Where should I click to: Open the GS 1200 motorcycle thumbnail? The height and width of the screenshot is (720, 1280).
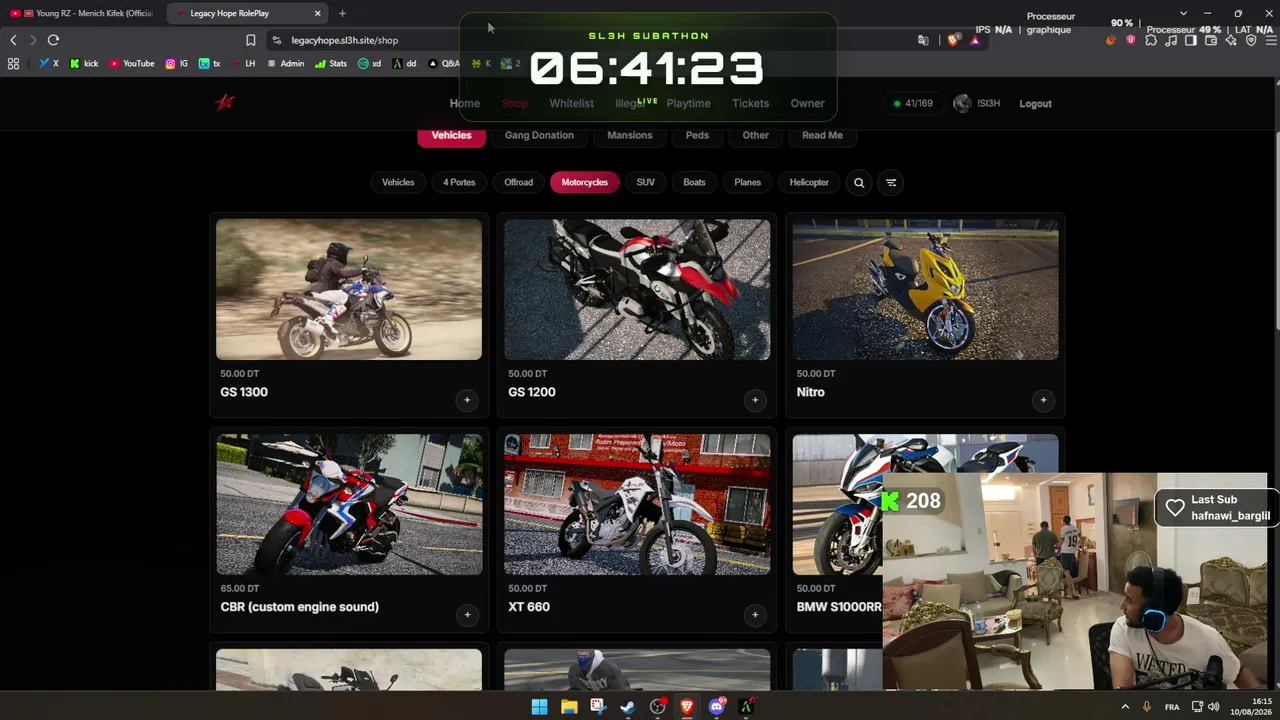click(x=637, y=289)
